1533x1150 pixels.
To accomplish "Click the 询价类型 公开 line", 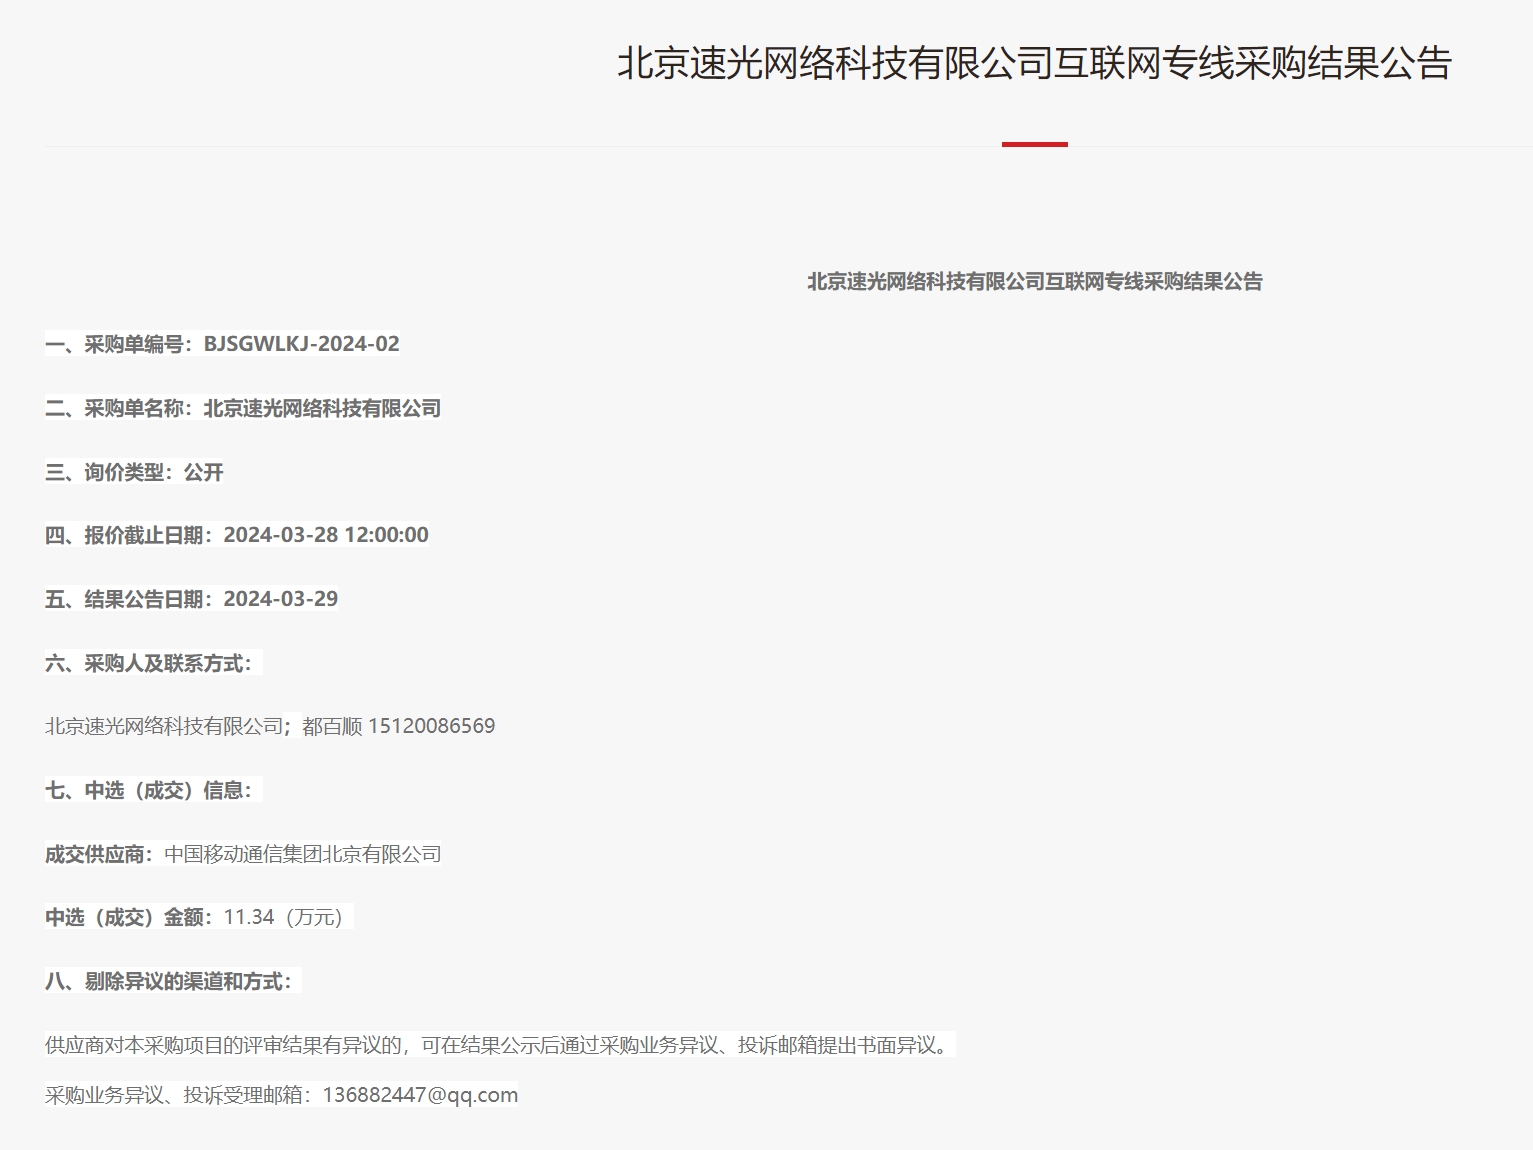I will click(134, 472).
